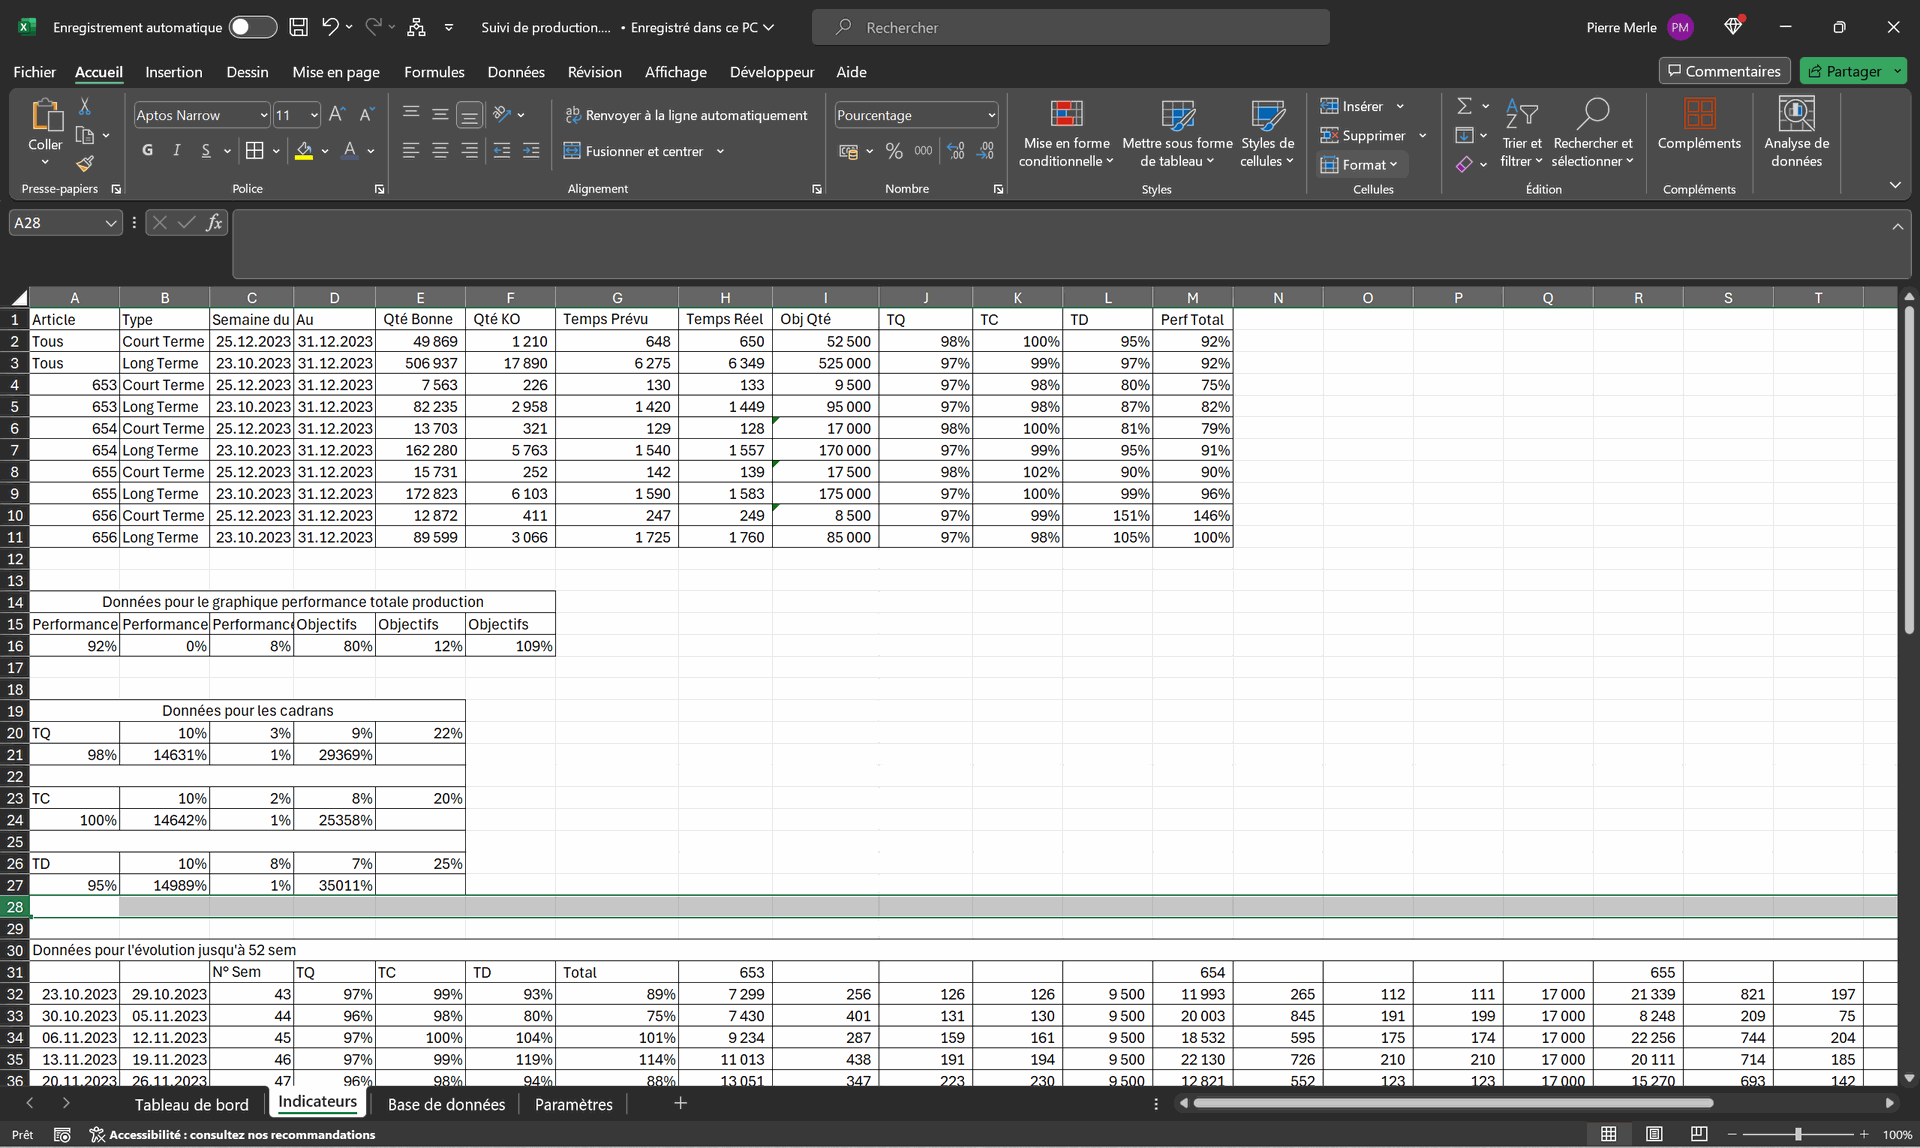
Task: Switch to the Formules ribbon tab
Action: [x=434, y=72]
